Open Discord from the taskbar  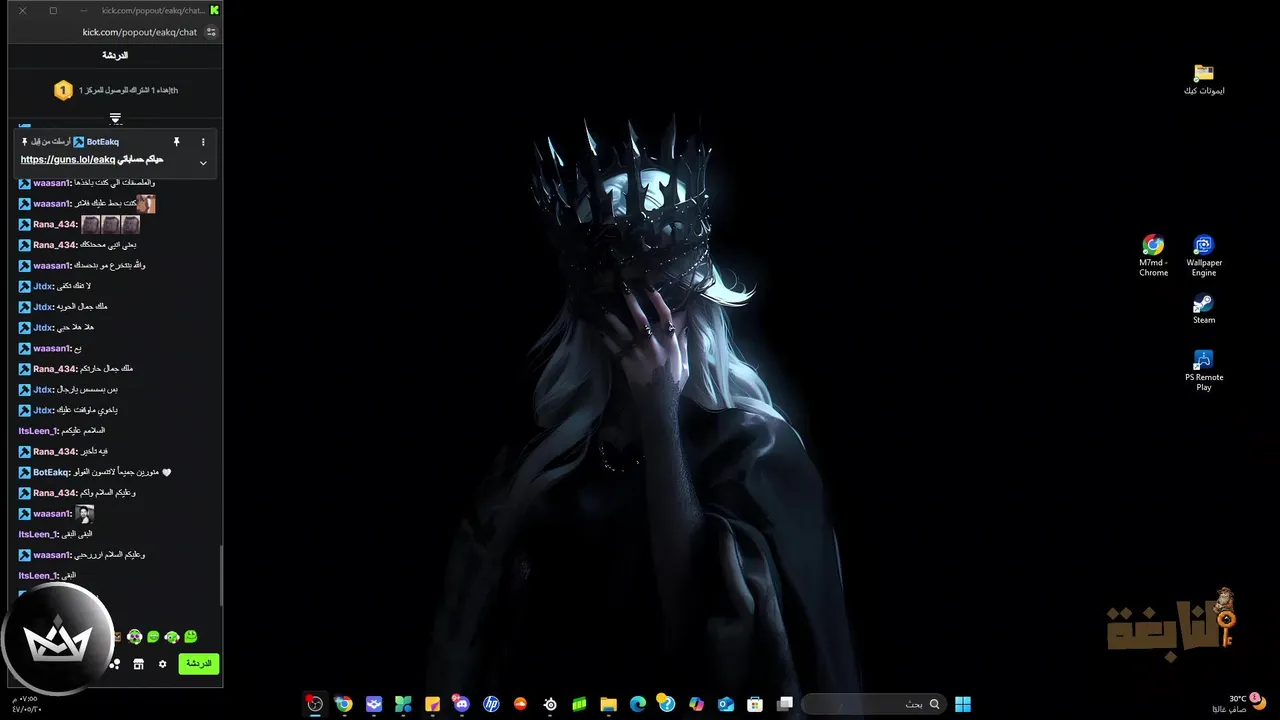(461, 704)
